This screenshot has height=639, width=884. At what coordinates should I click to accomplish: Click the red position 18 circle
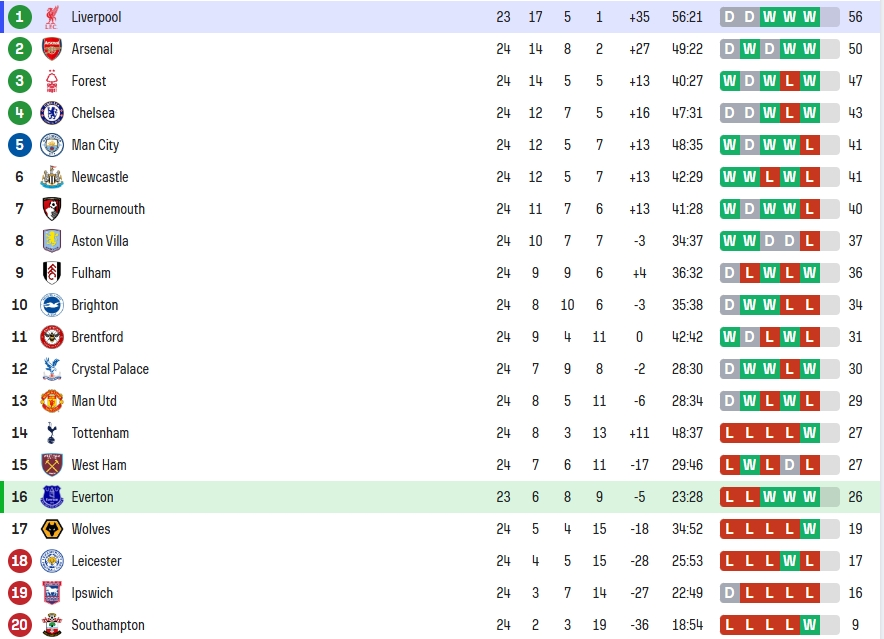coord(20,561)
